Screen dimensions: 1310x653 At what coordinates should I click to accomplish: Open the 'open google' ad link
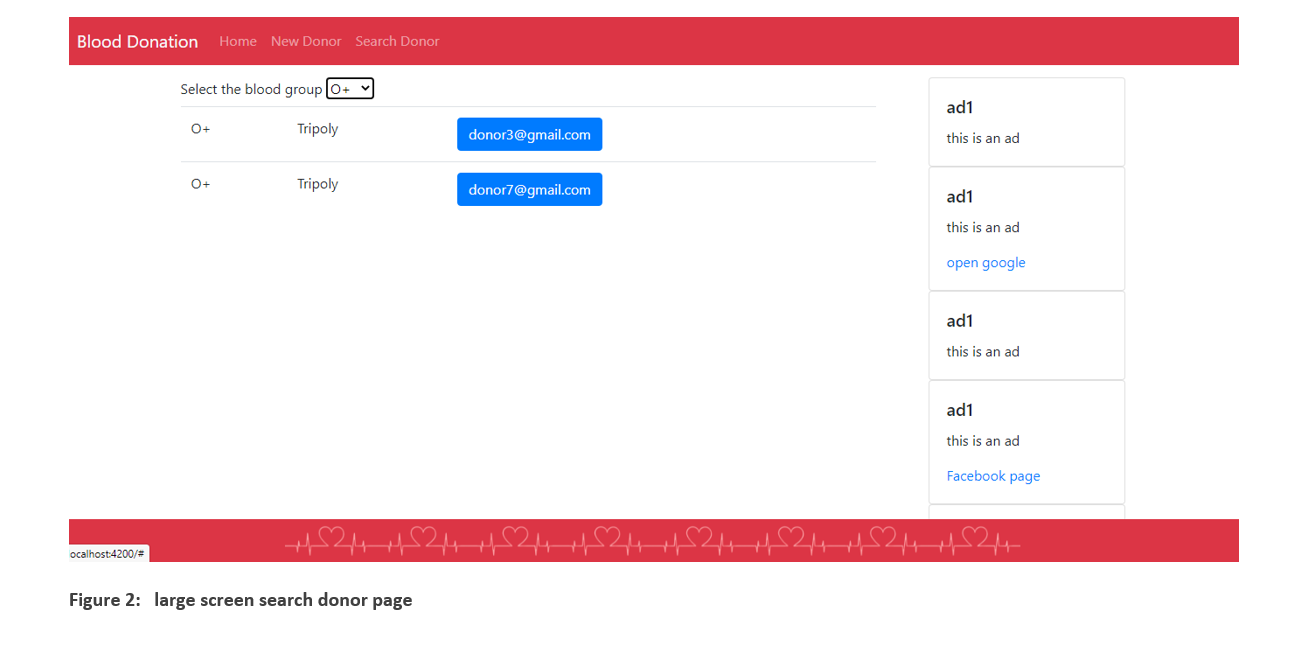(x=986, y=262)
